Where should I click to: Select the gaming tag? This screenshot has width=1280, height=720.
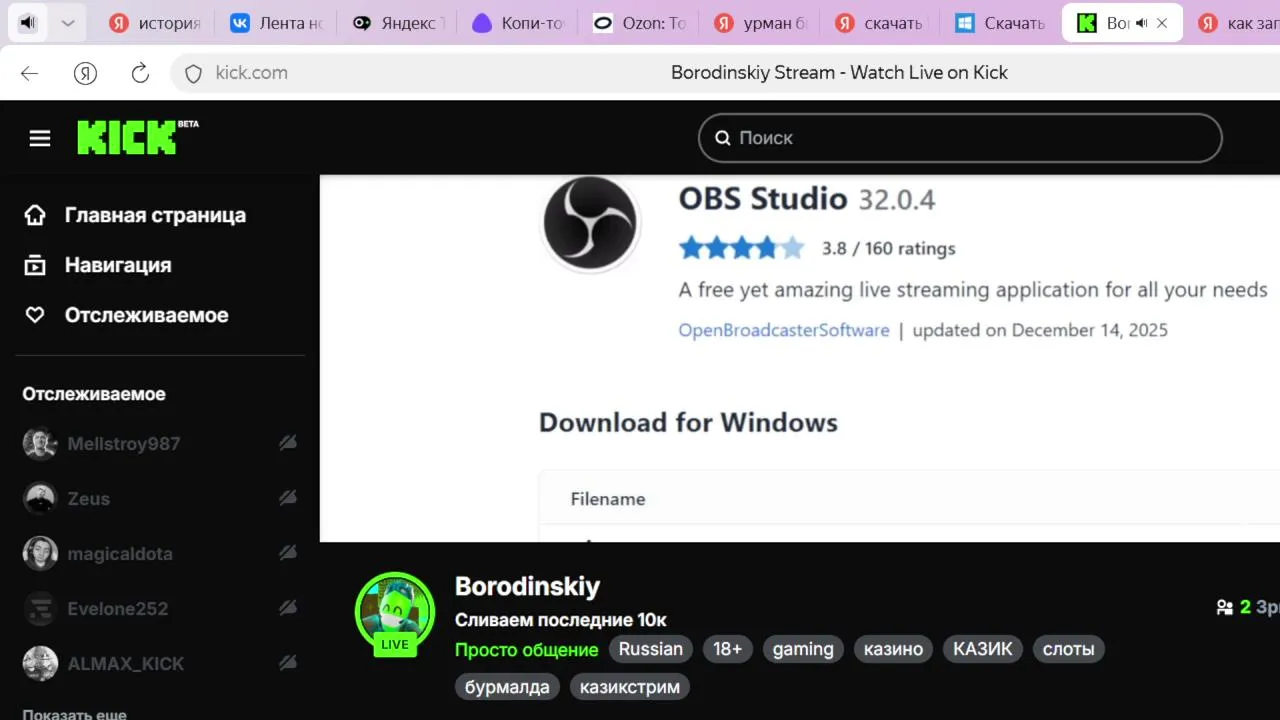pyautogui.click(x=803, y=649)
